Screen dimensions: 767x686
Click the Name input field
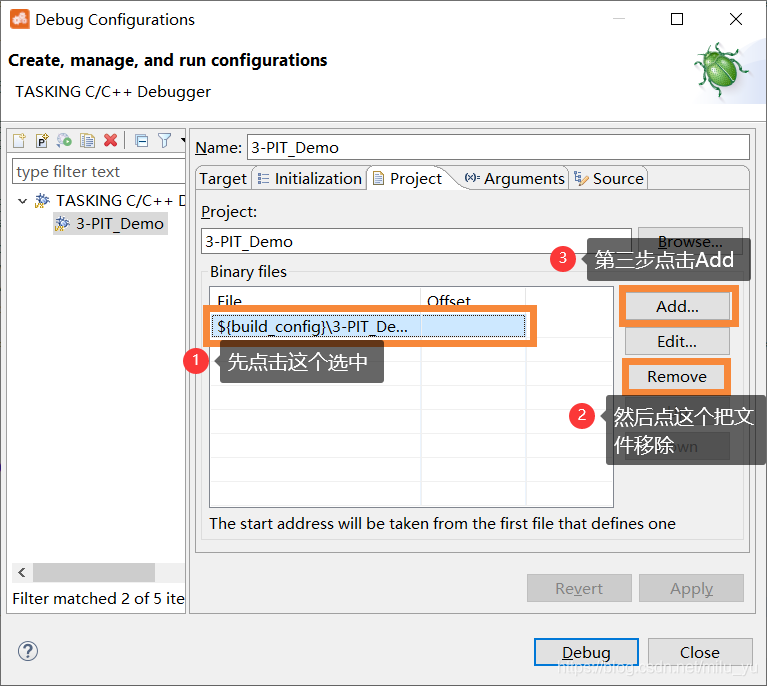[498, 147]
